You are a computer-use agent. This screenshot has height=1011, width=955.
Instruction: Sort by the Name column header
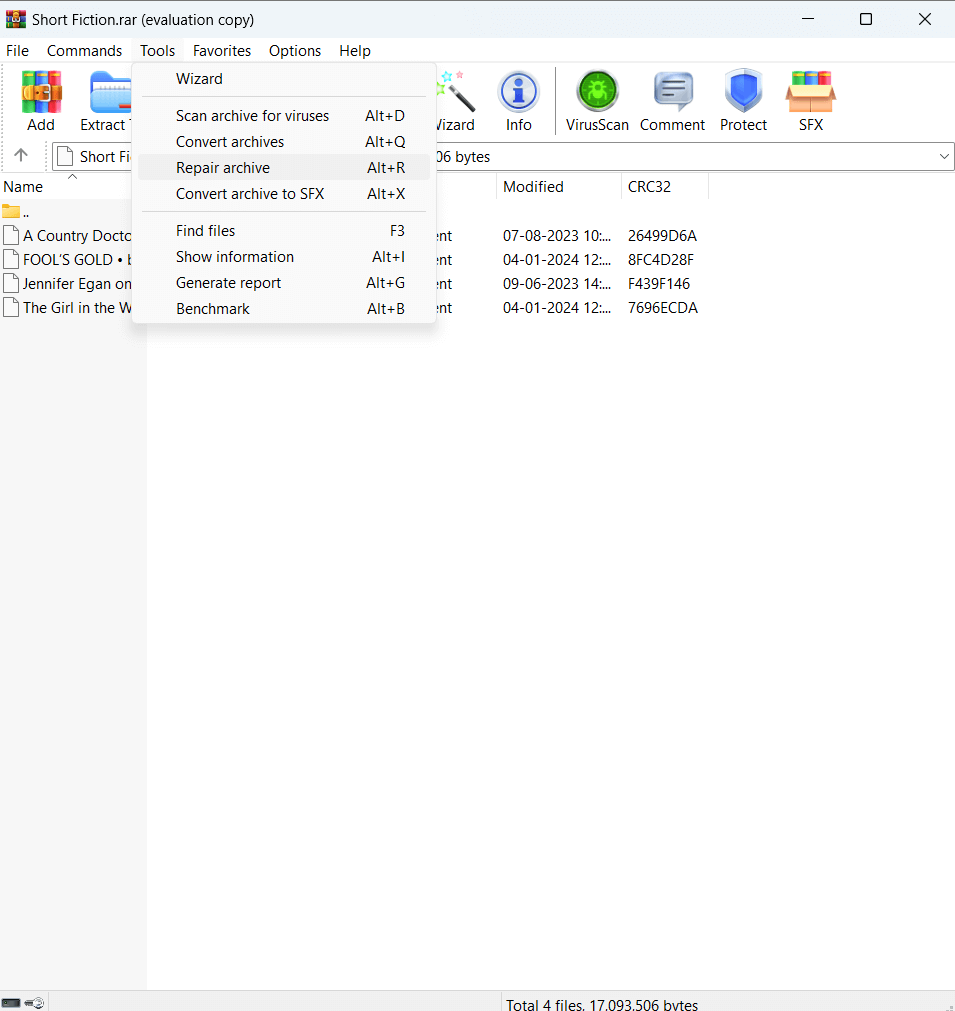click(23, 187)
